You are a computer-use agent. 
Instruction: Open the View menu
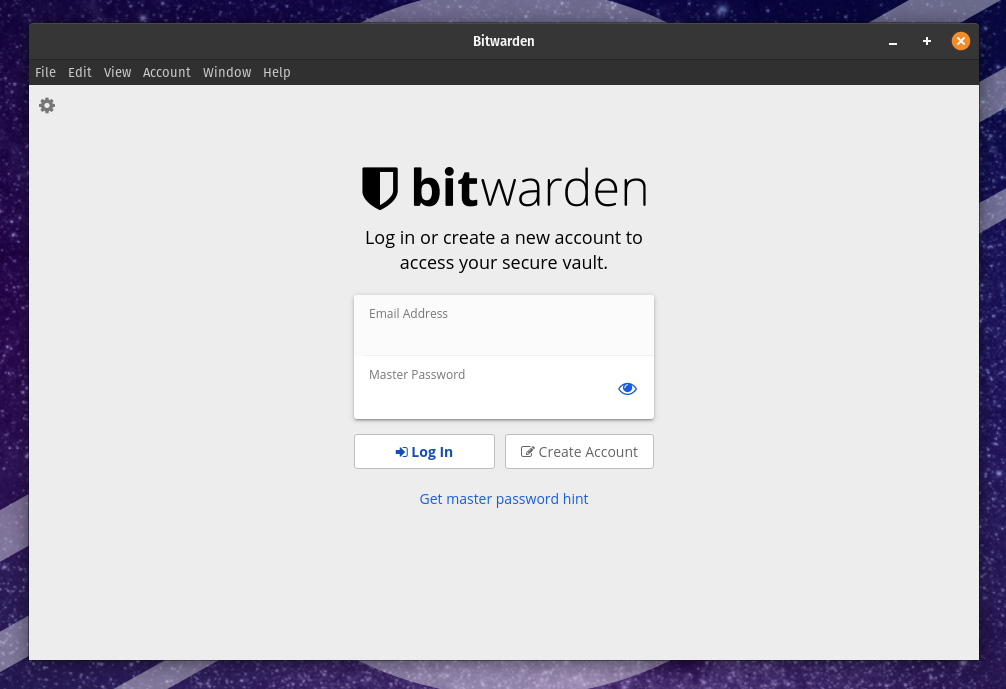point(117,72)
